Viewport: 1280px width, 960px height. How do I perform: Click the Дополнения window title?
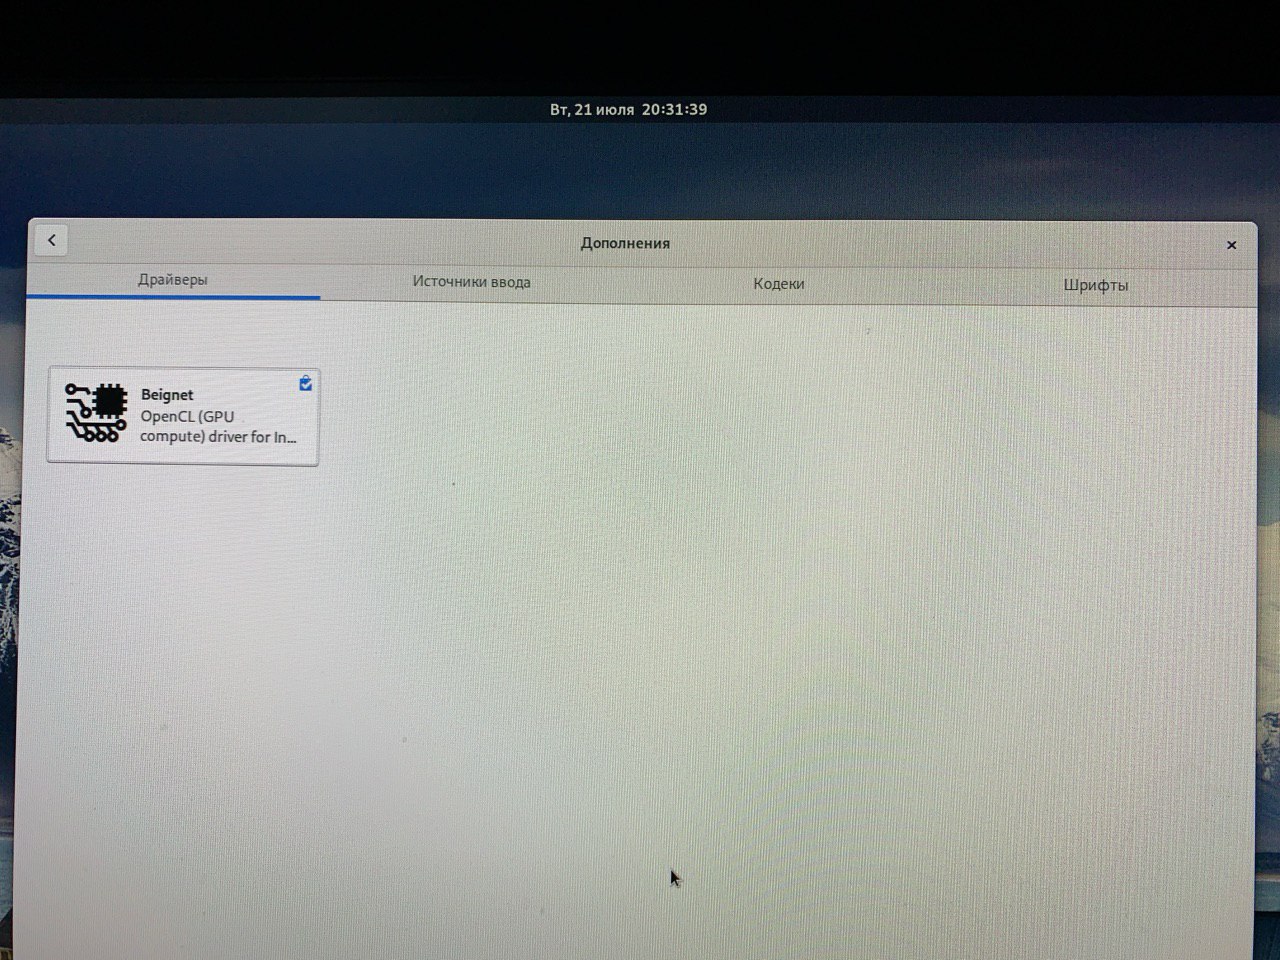click(x=625, y=243)
